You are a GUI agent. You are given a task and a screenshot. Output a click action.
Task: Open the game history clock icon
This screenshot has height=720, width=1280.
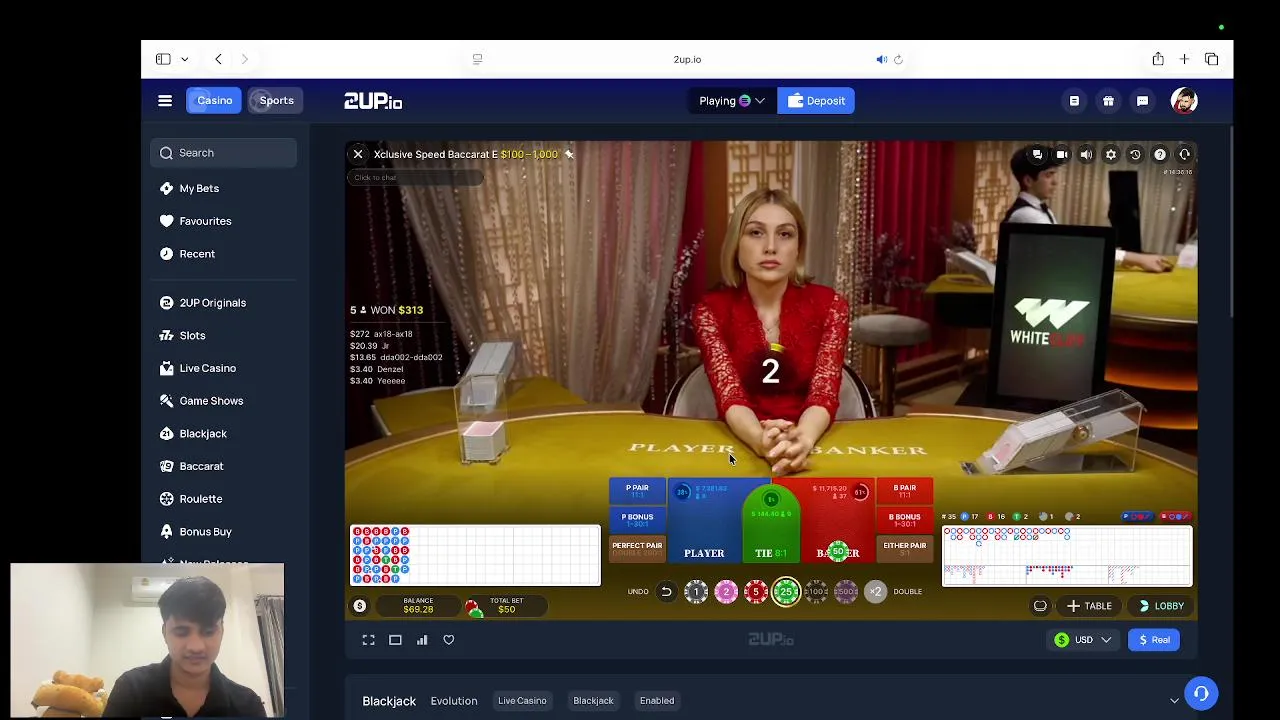(1135, 155)
